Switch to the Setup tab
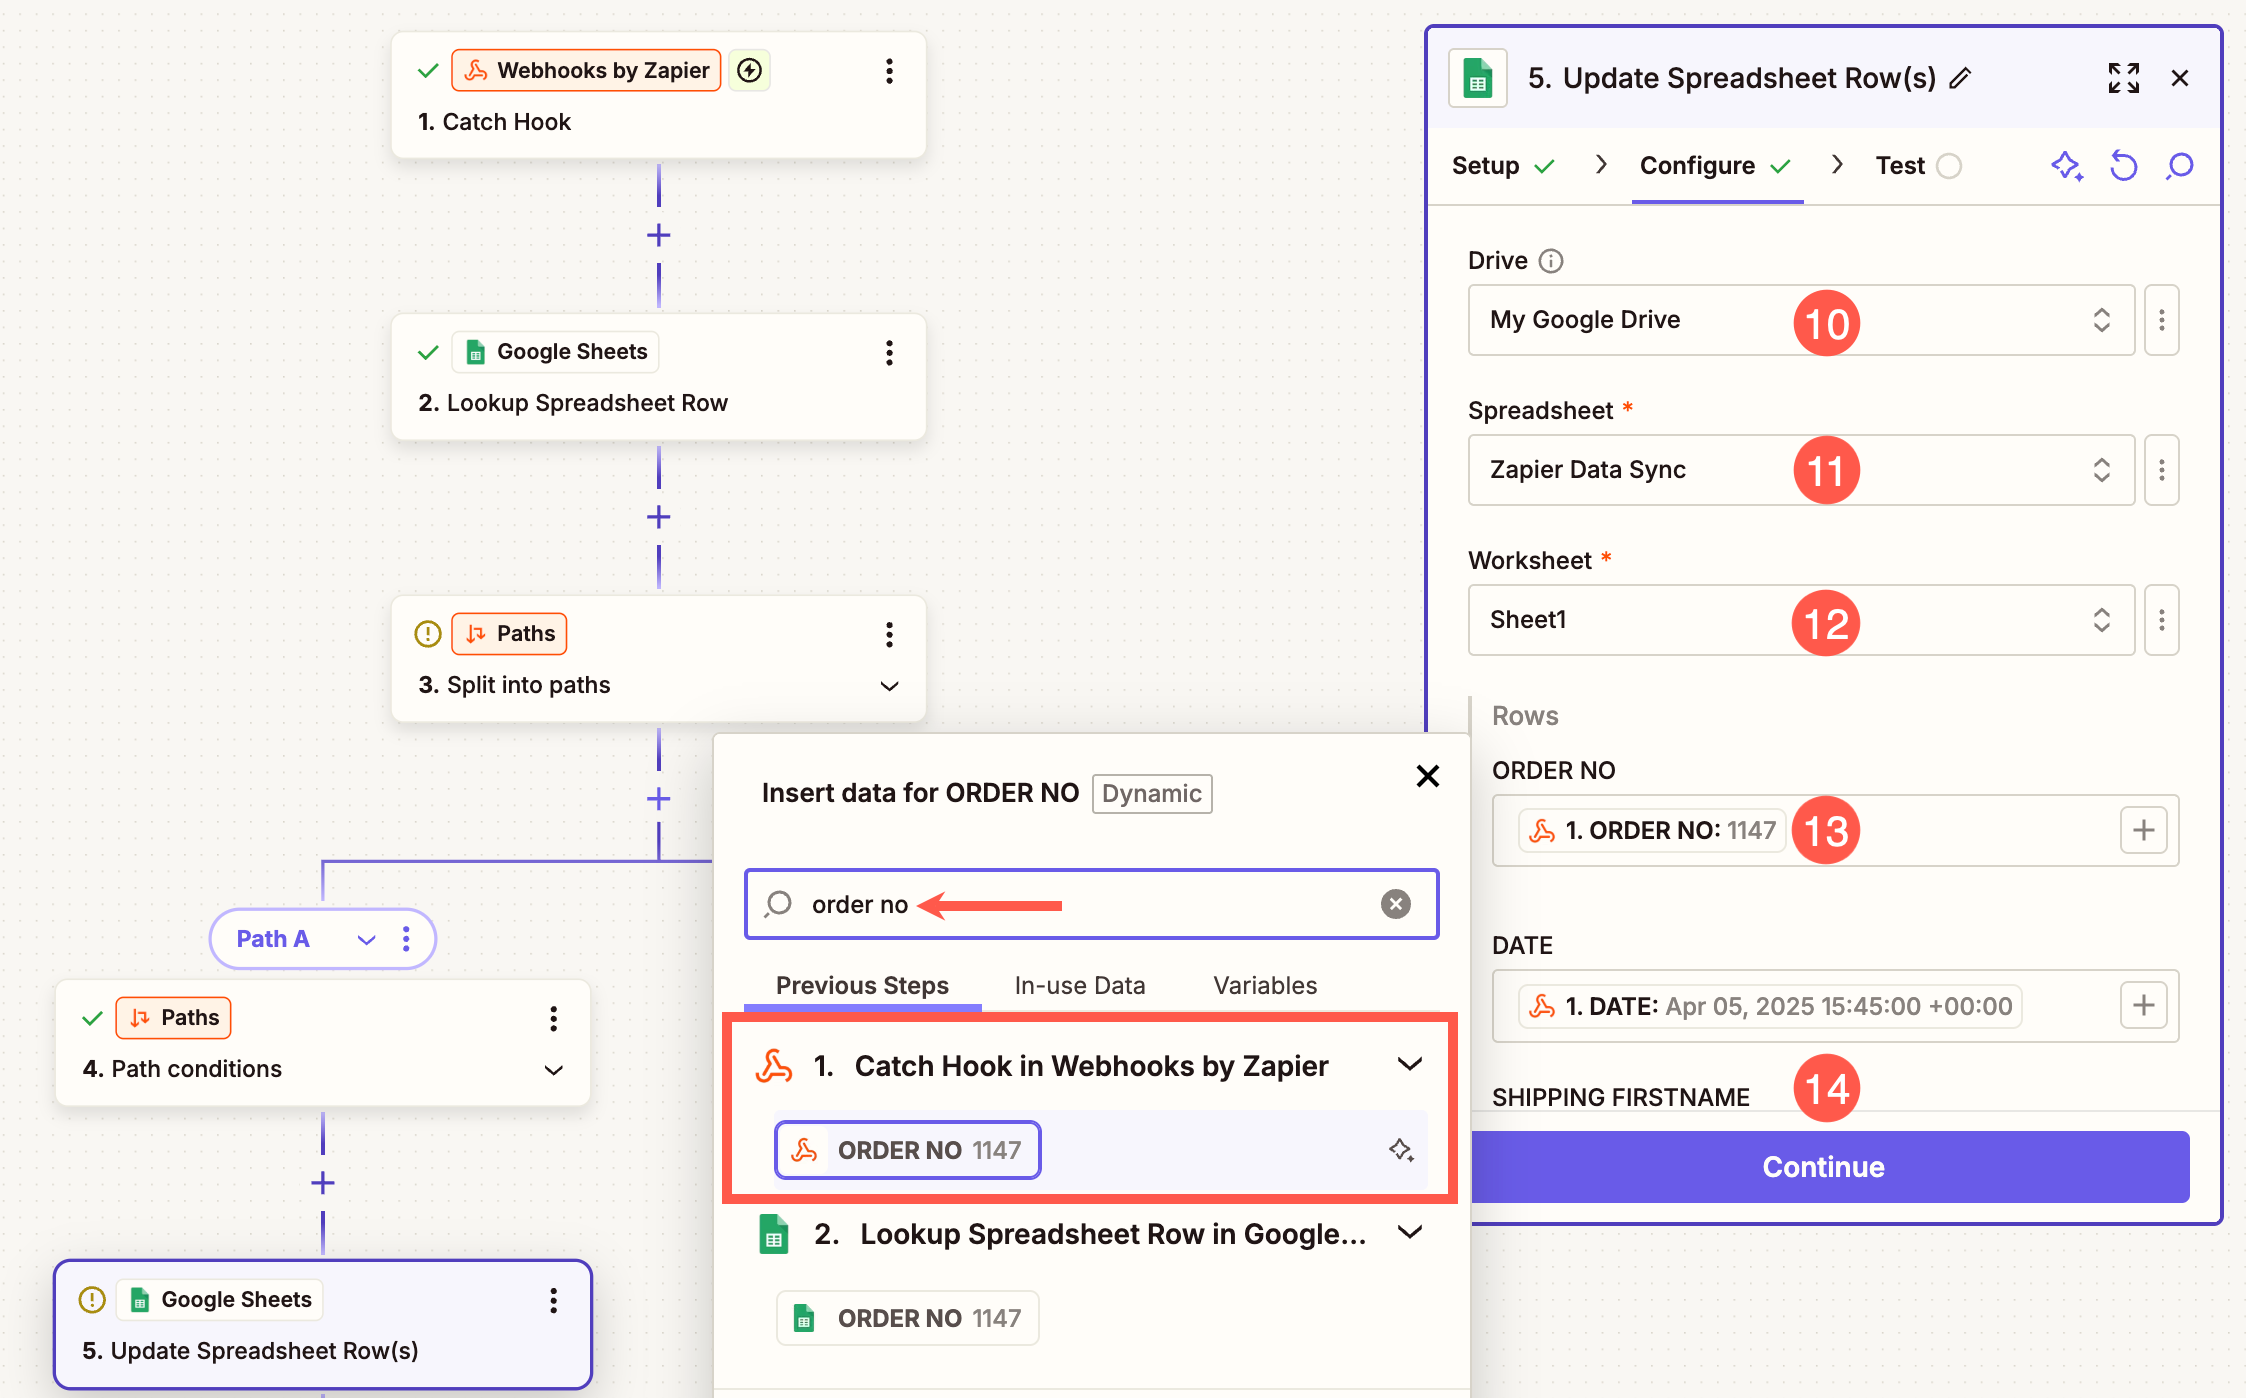 1503,166
